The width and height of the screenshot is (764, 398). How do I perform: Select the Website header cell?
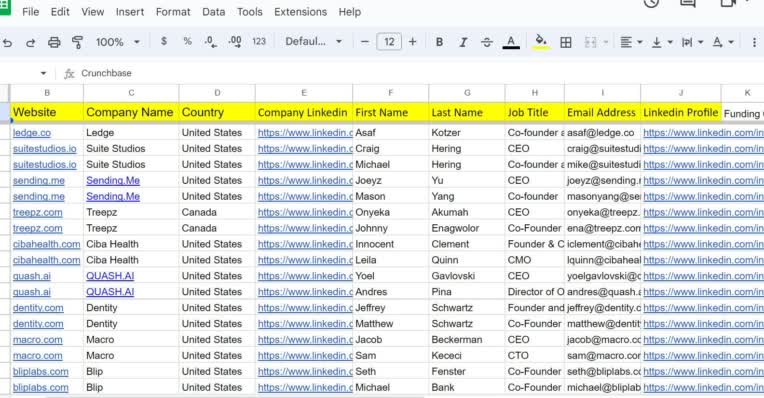click(x=47, y=112)
